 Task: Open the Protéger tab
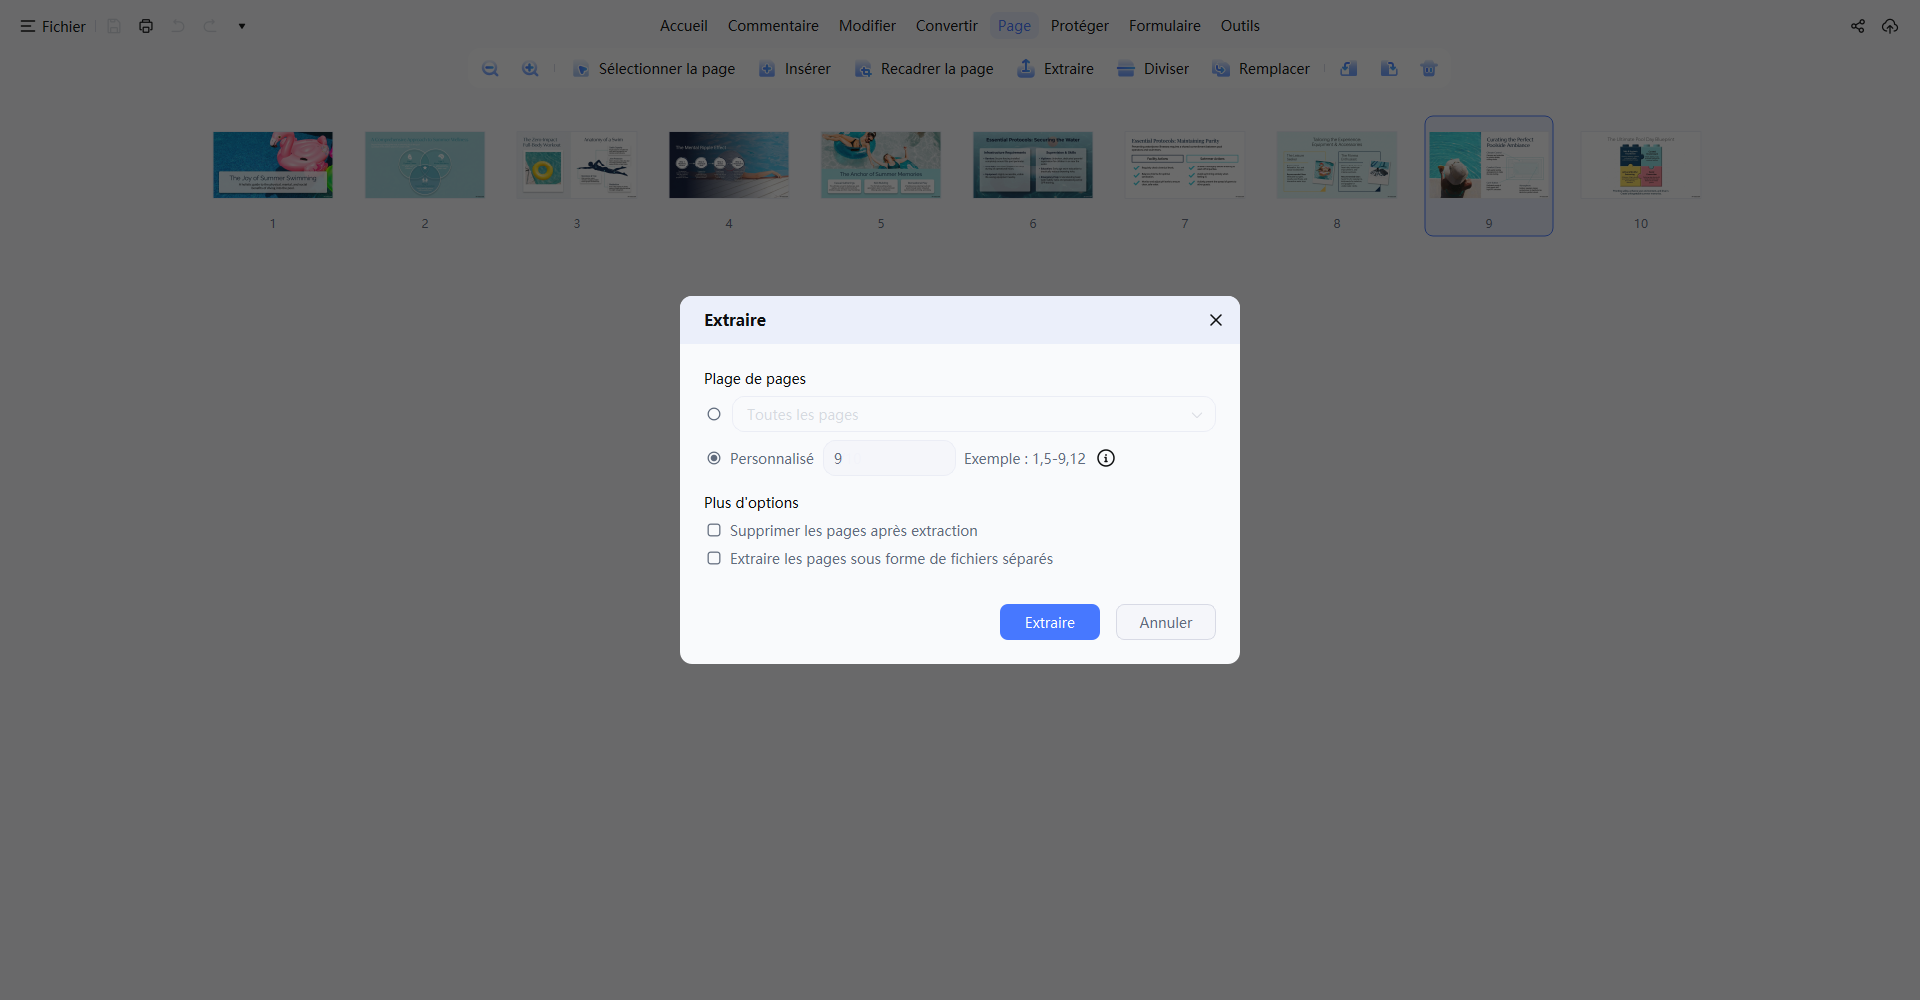(x=1080, y=26)
